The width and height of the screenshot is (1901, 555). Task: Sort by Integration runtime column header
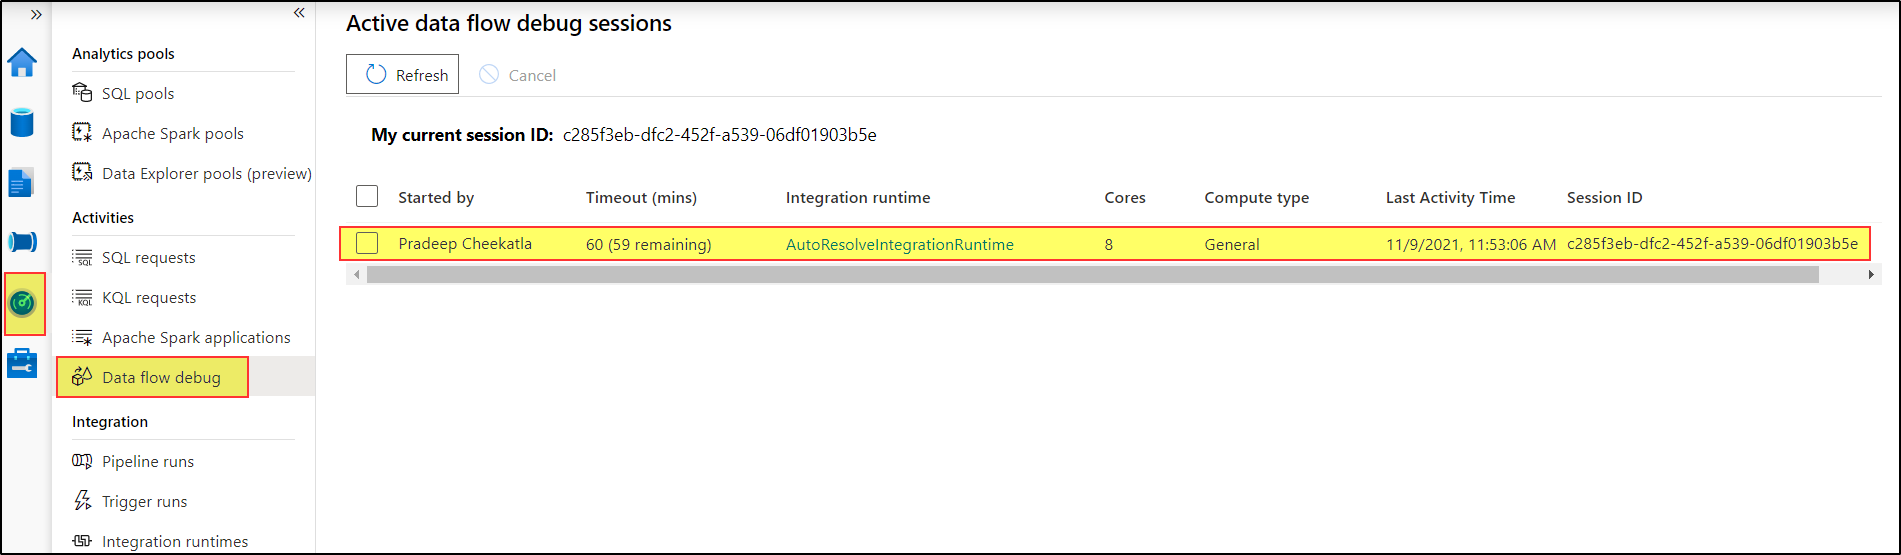coord(858,197)
